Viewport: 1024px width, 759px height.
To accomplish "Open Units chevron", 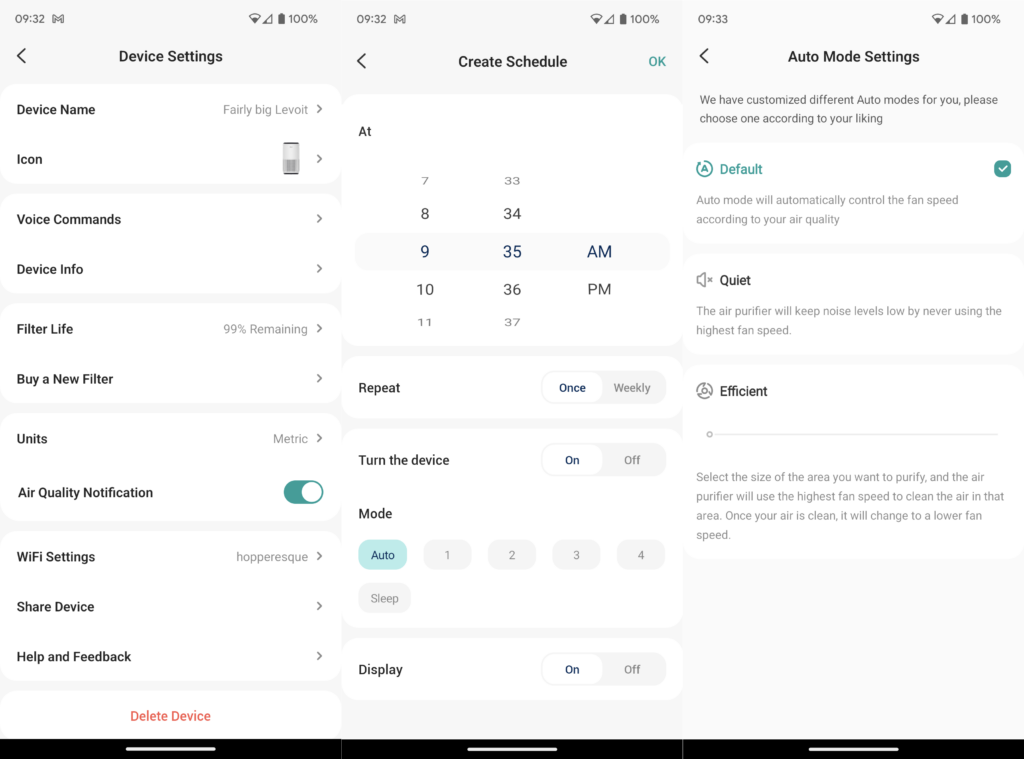I will point(319,438).
